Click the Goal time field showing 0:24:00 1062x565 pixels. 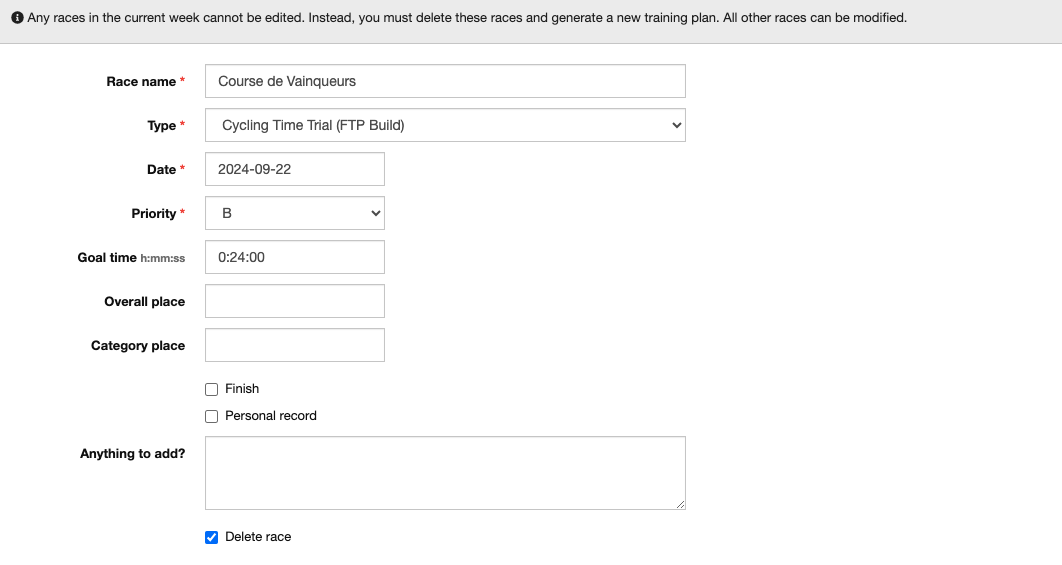click(294, 257)
